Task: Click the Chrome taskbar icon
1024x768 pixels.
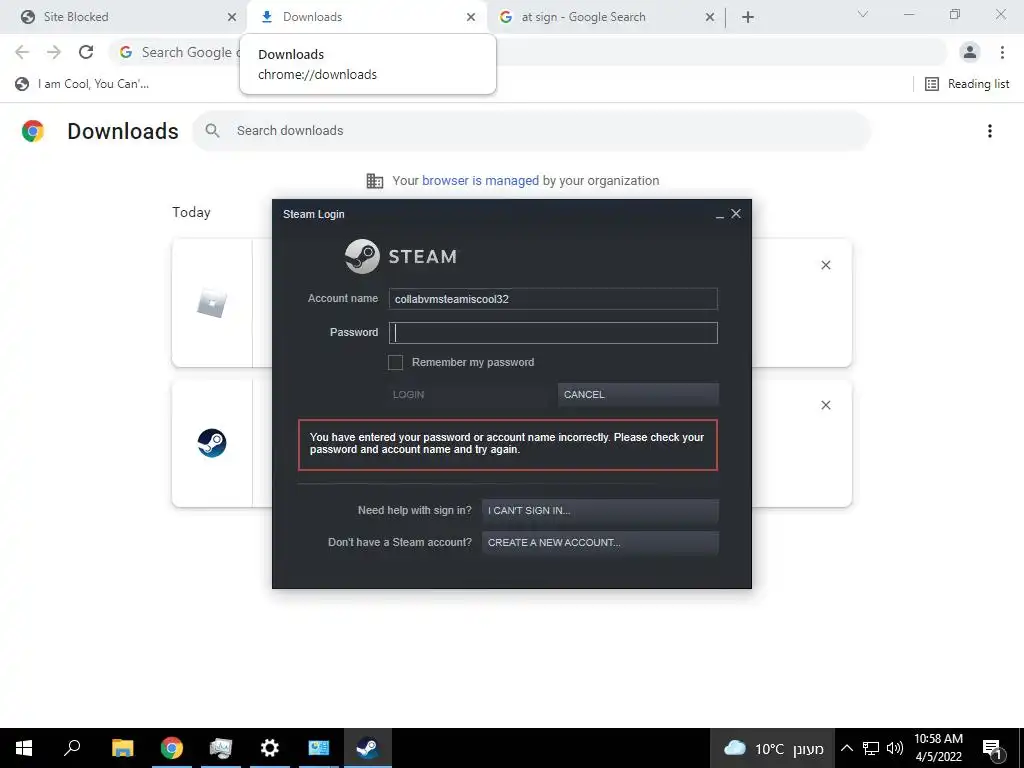Action: click(x=172, y=748)
